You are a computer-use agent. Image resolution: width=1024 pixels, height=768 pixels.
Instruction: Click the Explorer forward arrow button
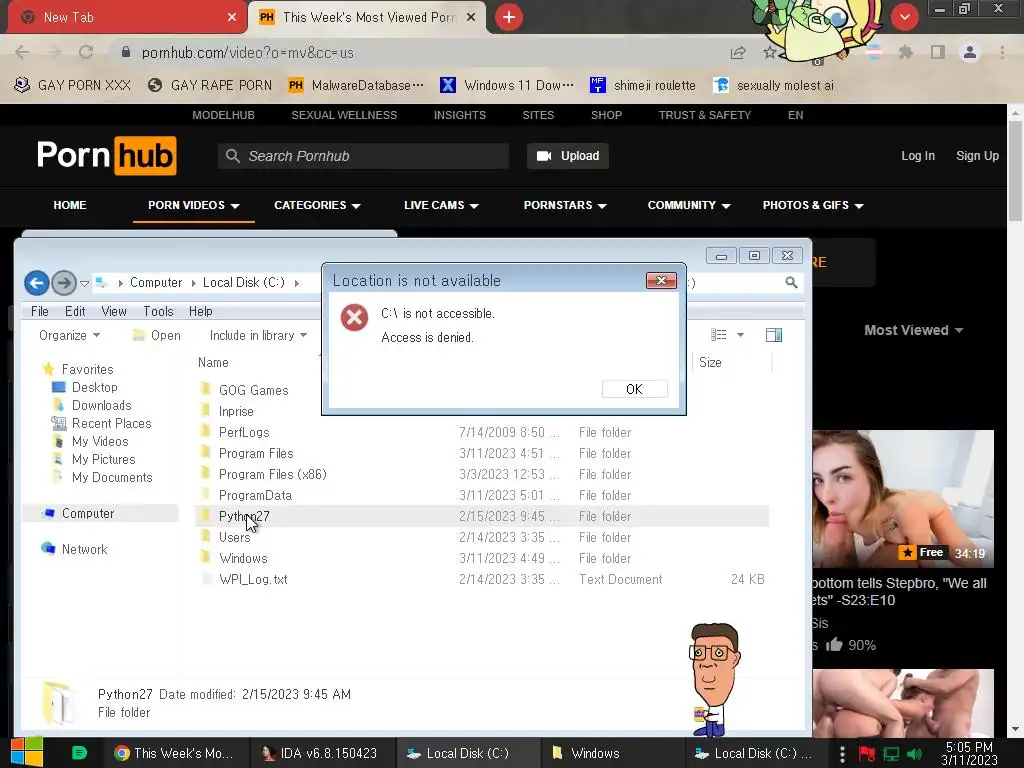[63, 283]
